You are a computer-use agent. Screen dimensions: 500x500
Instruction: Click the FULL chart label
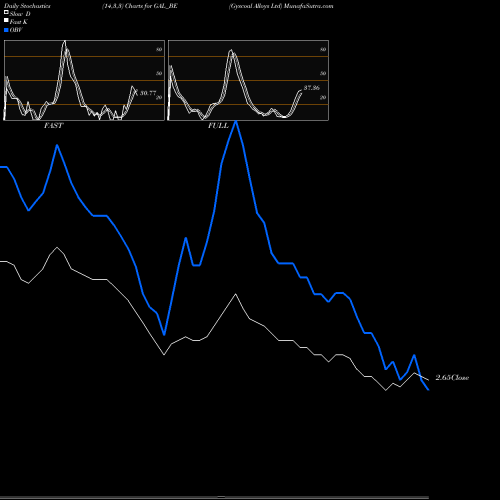(218, 125)
